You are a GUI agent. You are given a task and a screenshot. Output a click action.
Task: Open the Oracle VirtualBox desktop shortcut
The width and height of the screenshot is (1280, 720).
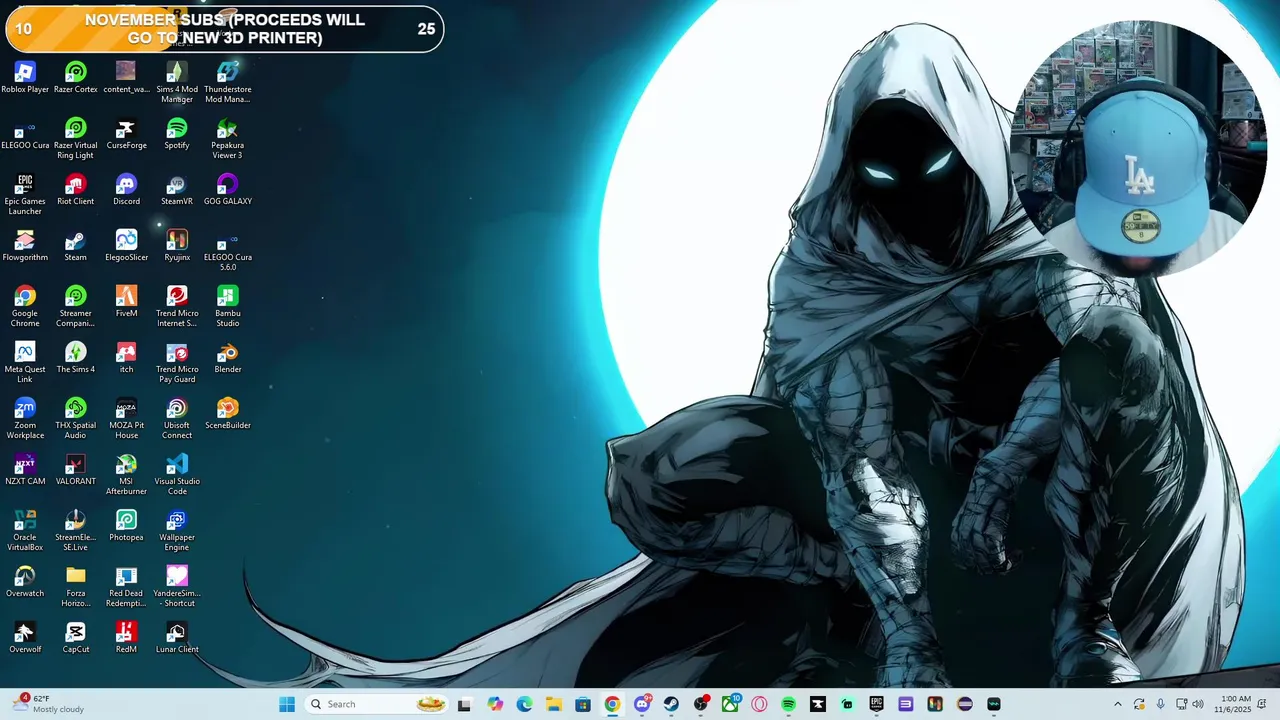(x=25, y=530)
